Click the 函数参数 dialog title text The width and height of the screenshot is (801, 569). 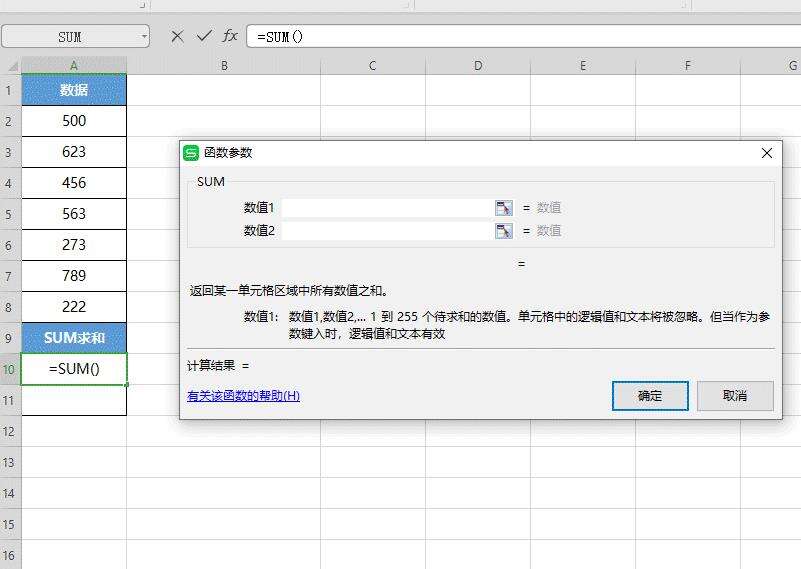[x=228, y=153]
